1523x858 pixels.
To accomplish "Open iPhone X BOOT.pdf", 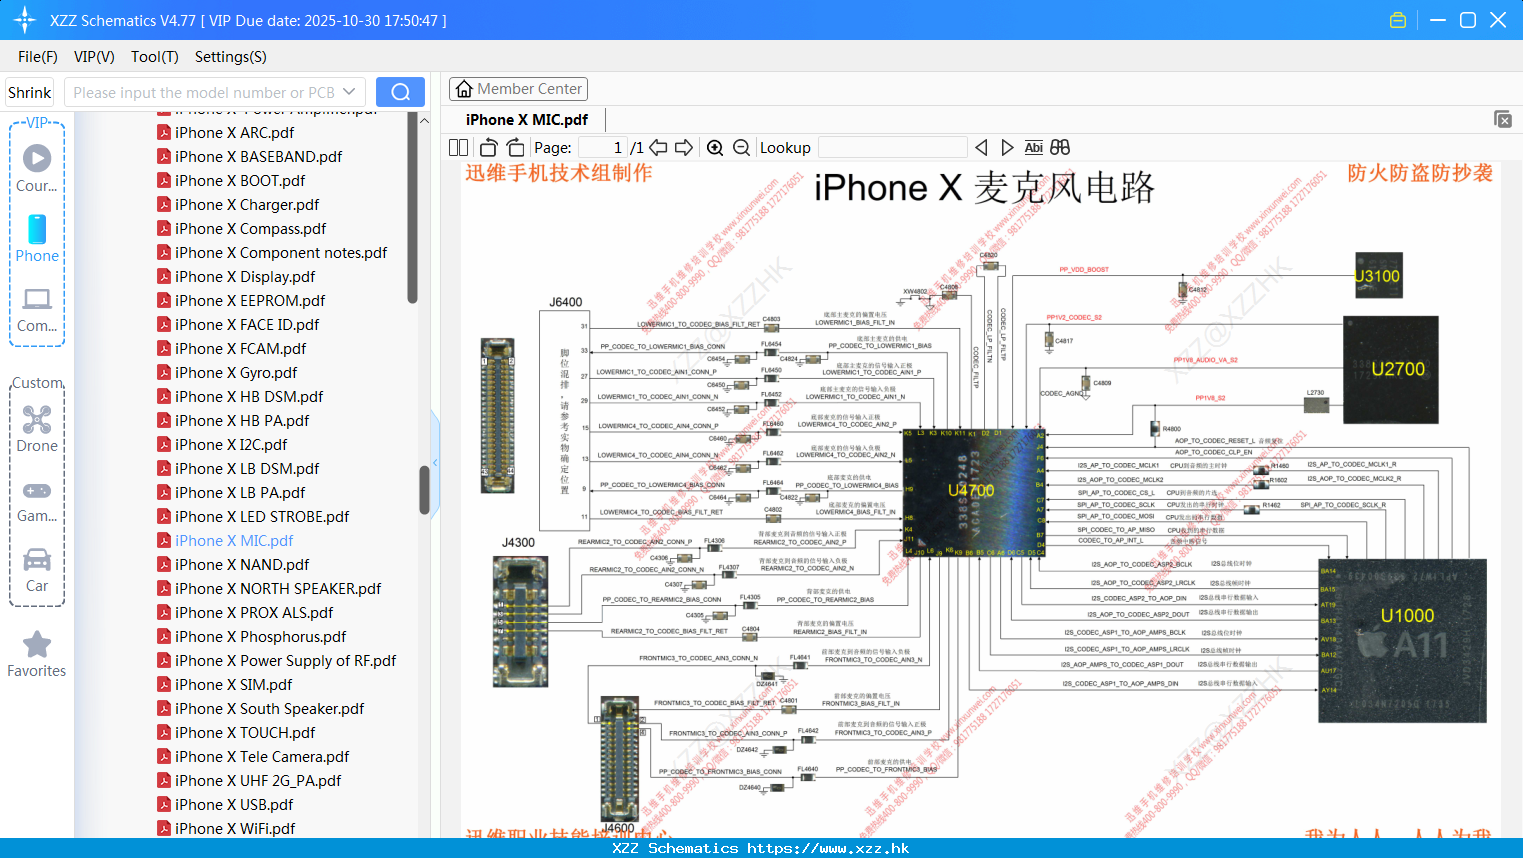I will 240,180.
